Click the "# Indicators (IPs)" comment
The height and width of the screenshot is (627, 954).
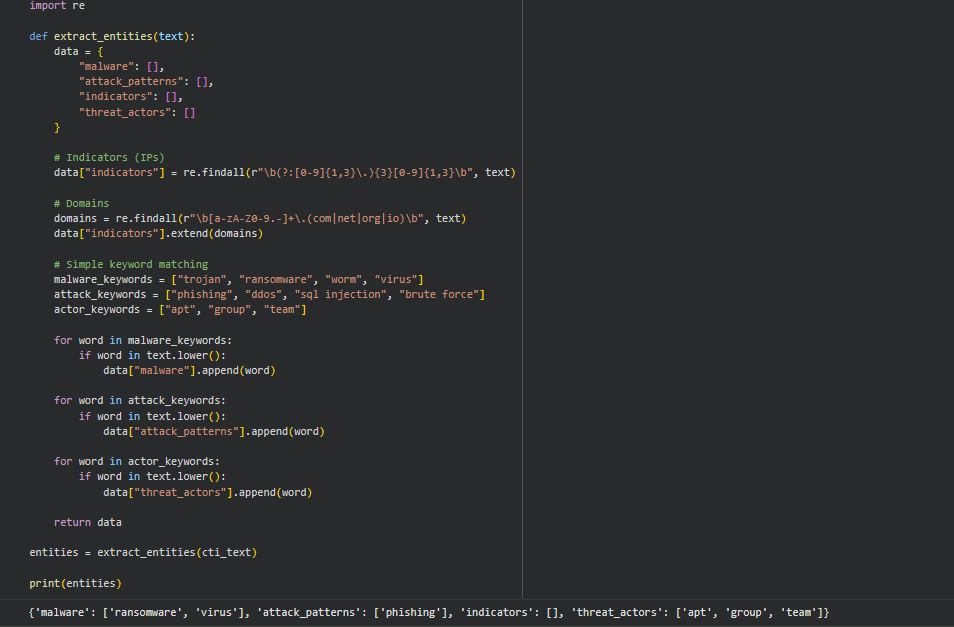coord(109,158)
